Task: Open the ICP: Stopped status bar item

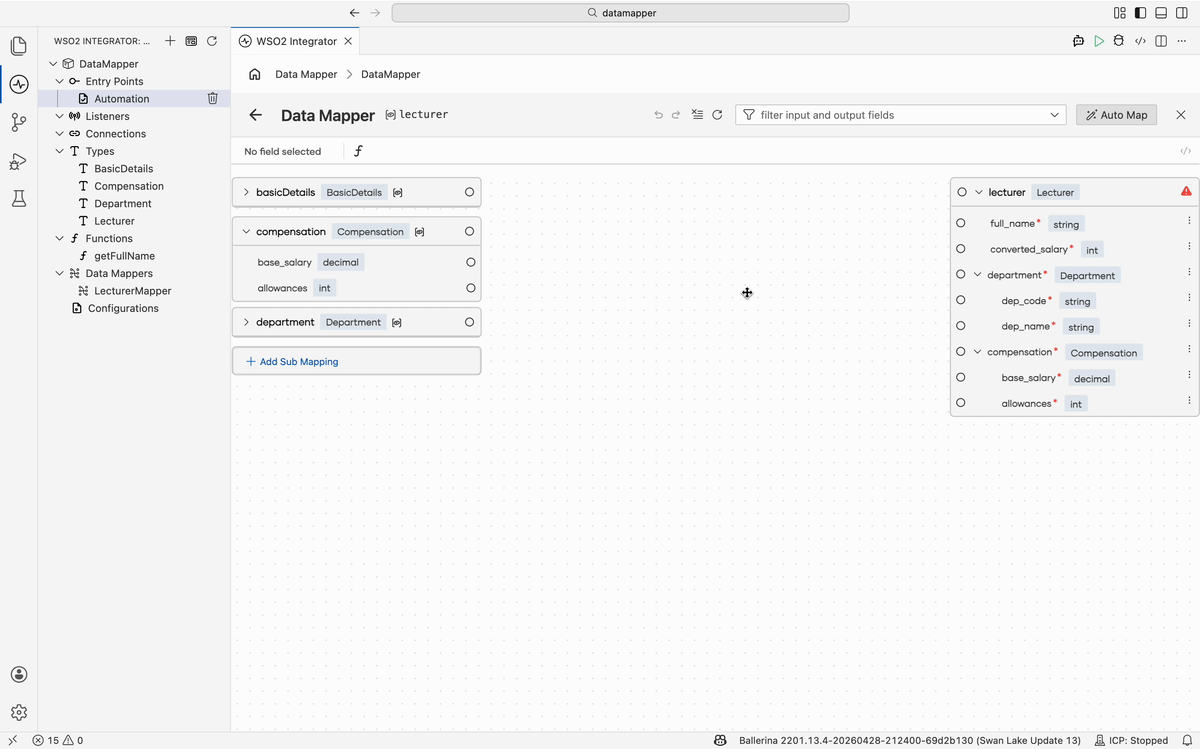Action: tap(1131, 740)
